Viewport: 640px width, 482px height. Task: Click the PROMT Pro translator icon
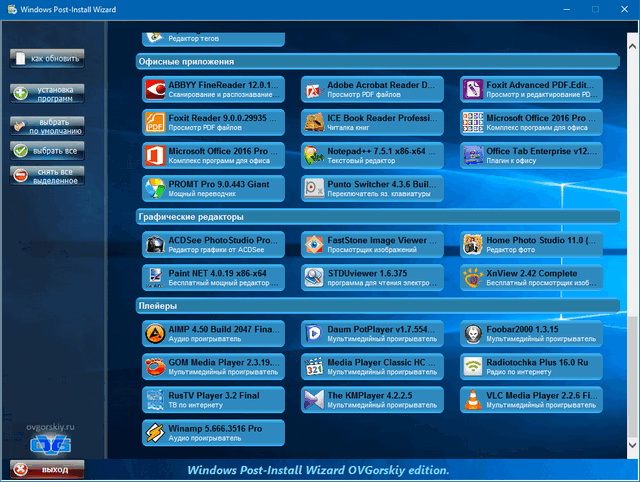(156, 188)
